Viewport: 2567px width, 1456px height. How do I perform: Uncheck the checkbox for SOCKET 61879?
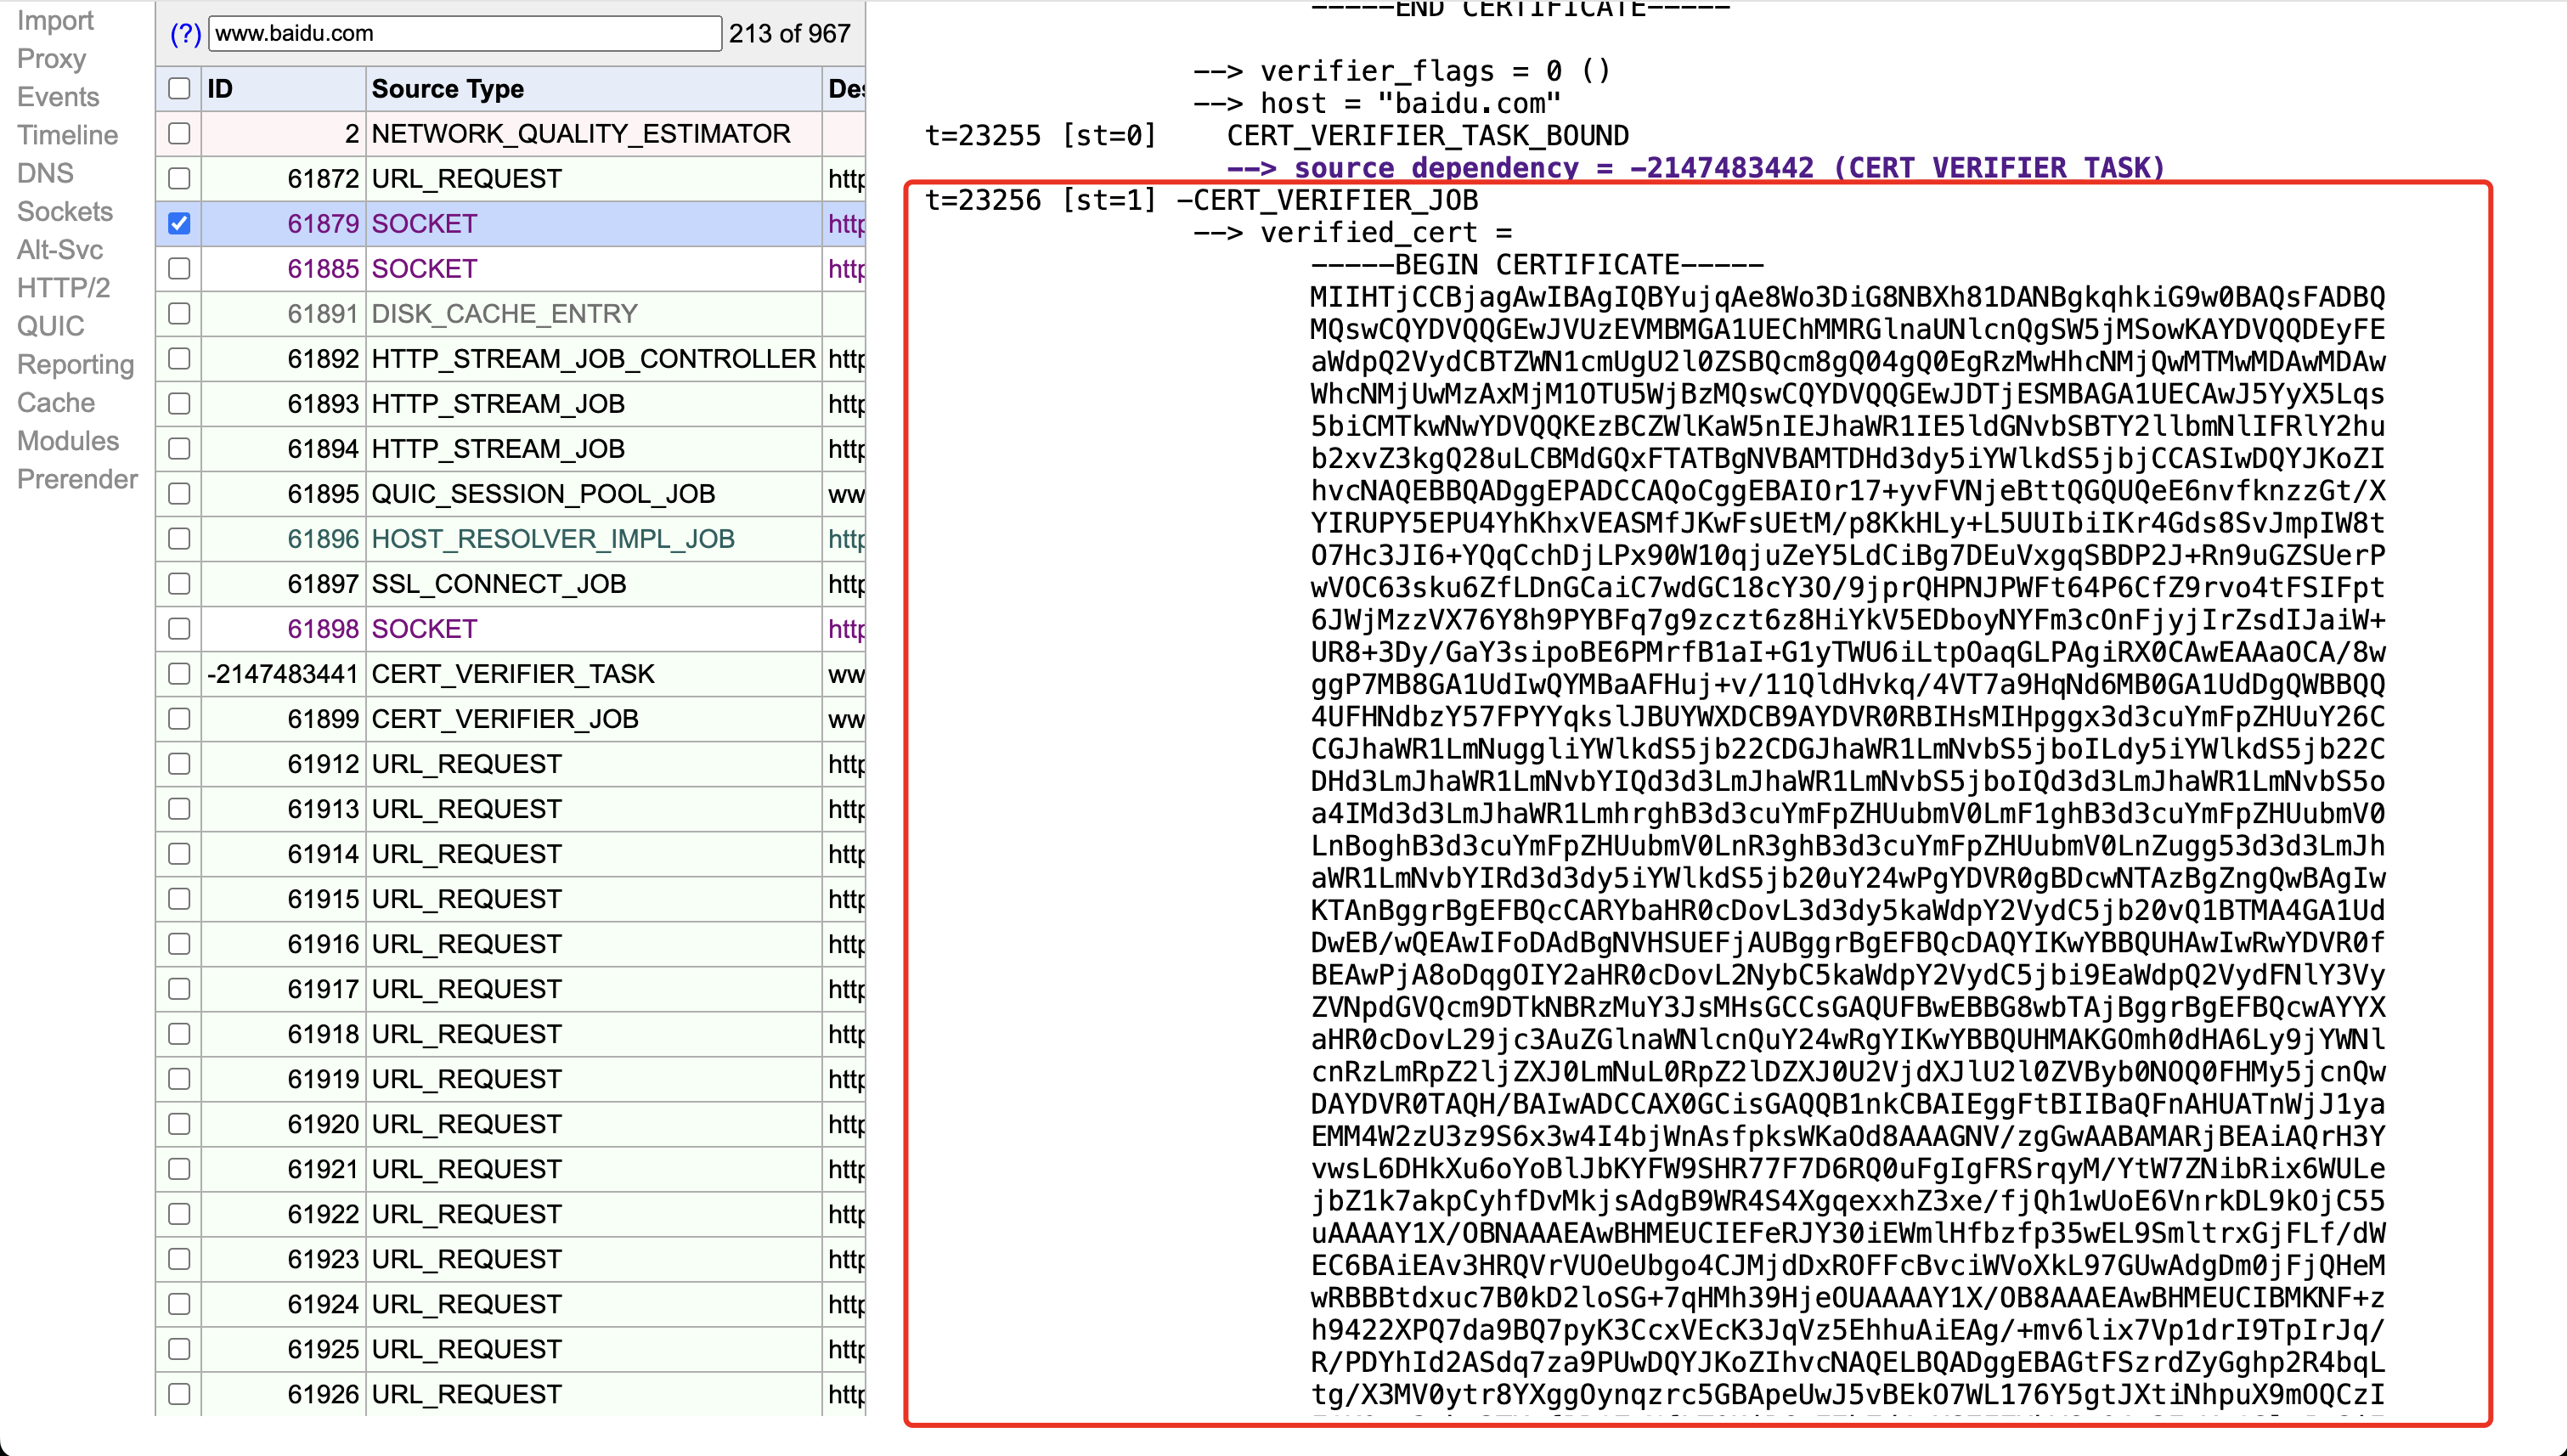[x=179, y=224]
